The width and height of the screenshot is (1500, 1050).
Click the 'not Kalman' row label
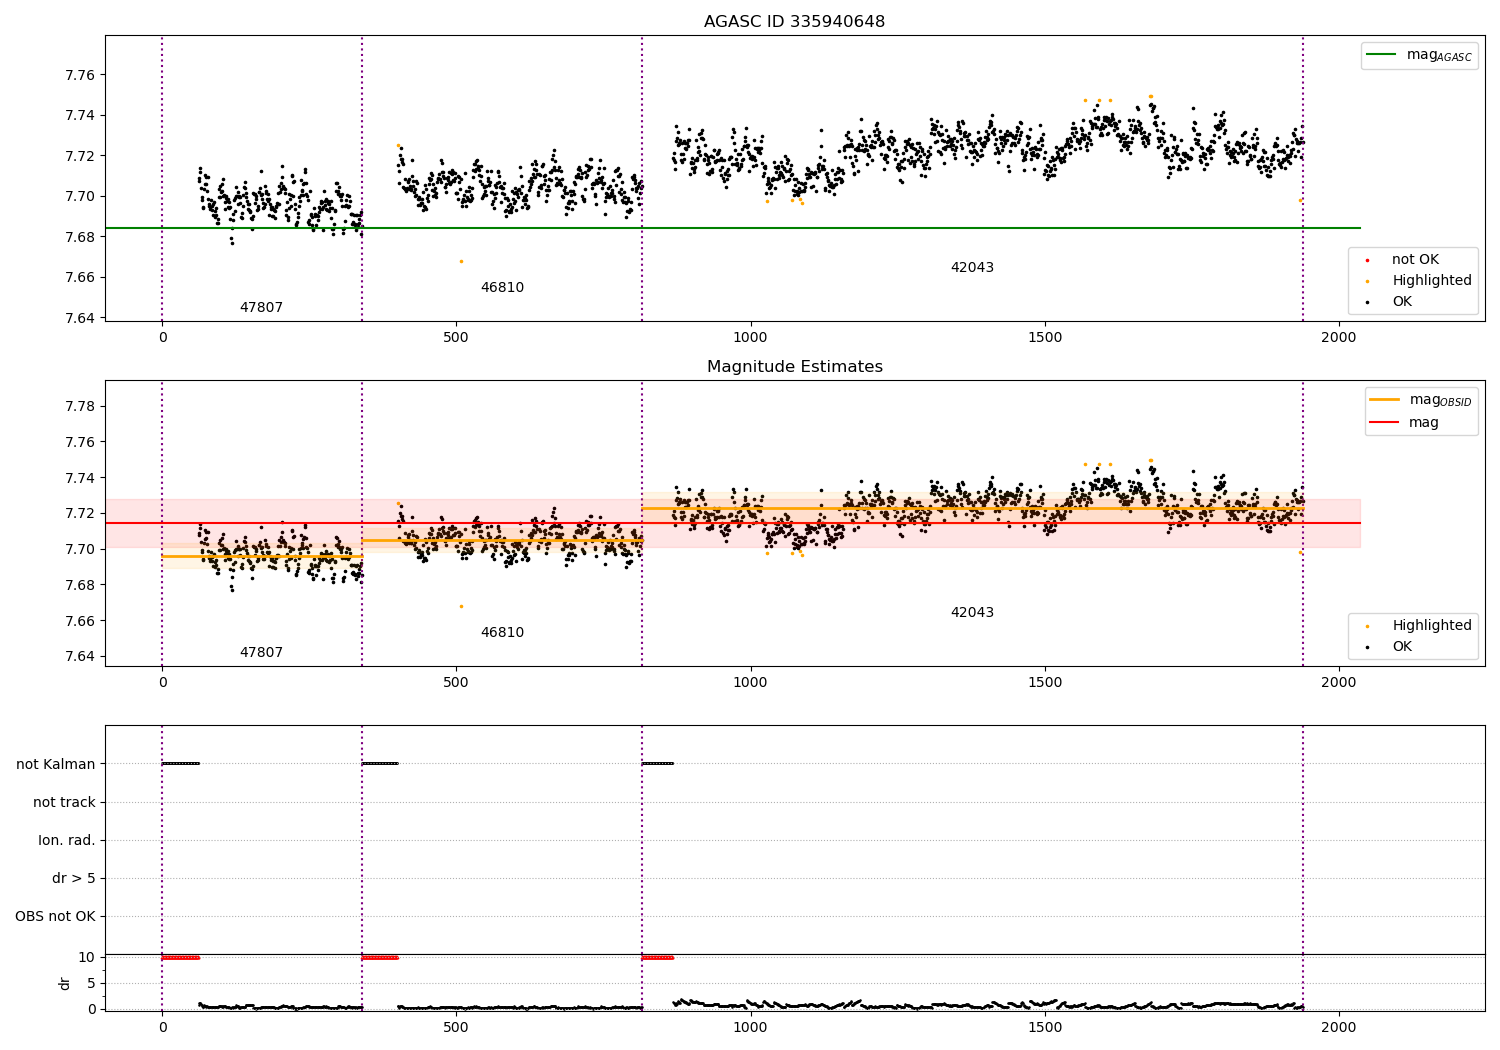click(56, 765)
